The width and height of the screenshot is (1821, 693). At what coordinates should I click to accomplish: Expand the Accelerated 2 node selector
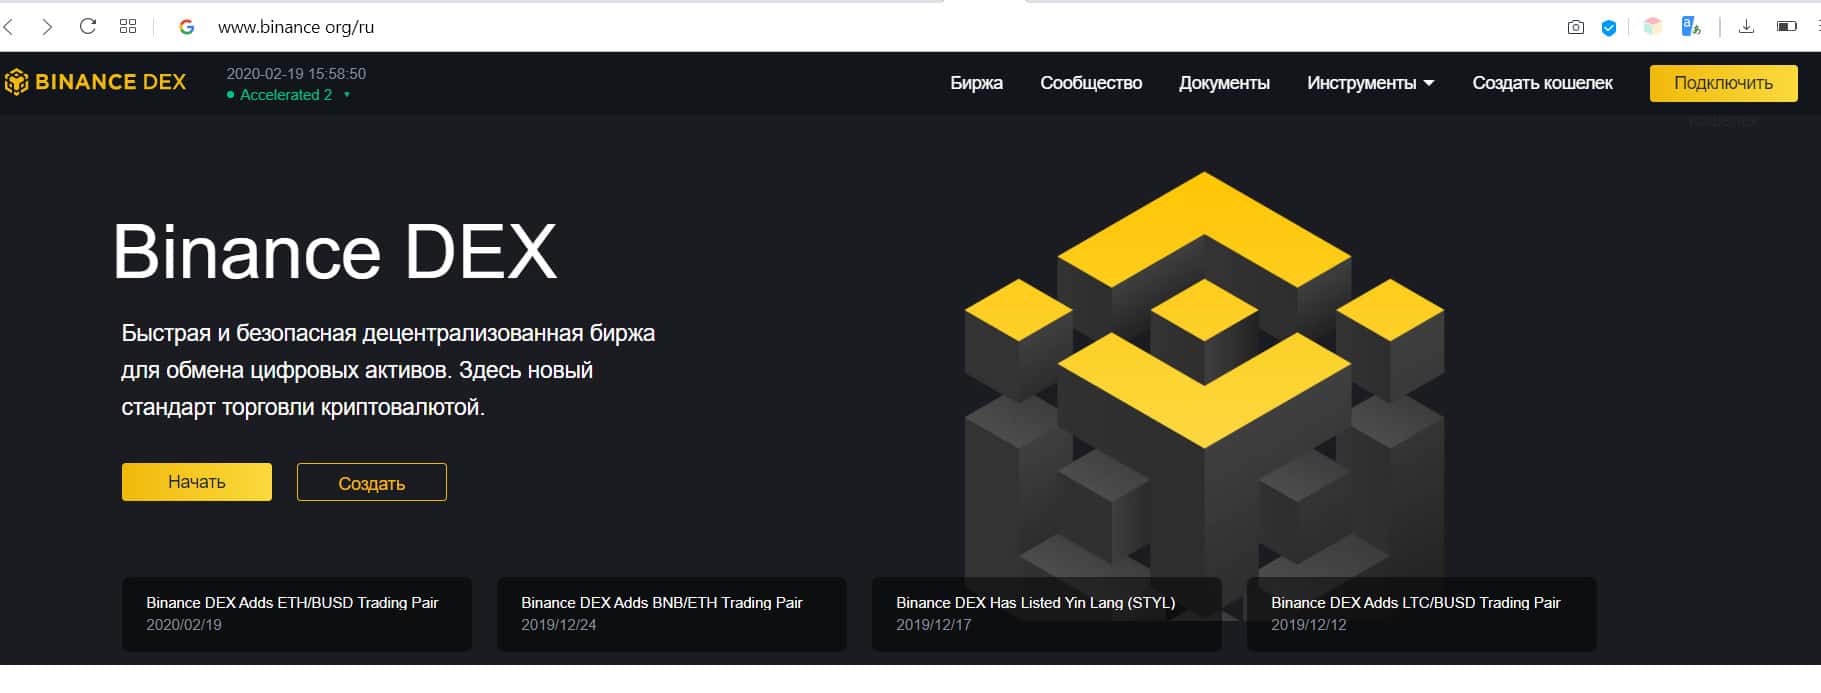coord(289,95)
